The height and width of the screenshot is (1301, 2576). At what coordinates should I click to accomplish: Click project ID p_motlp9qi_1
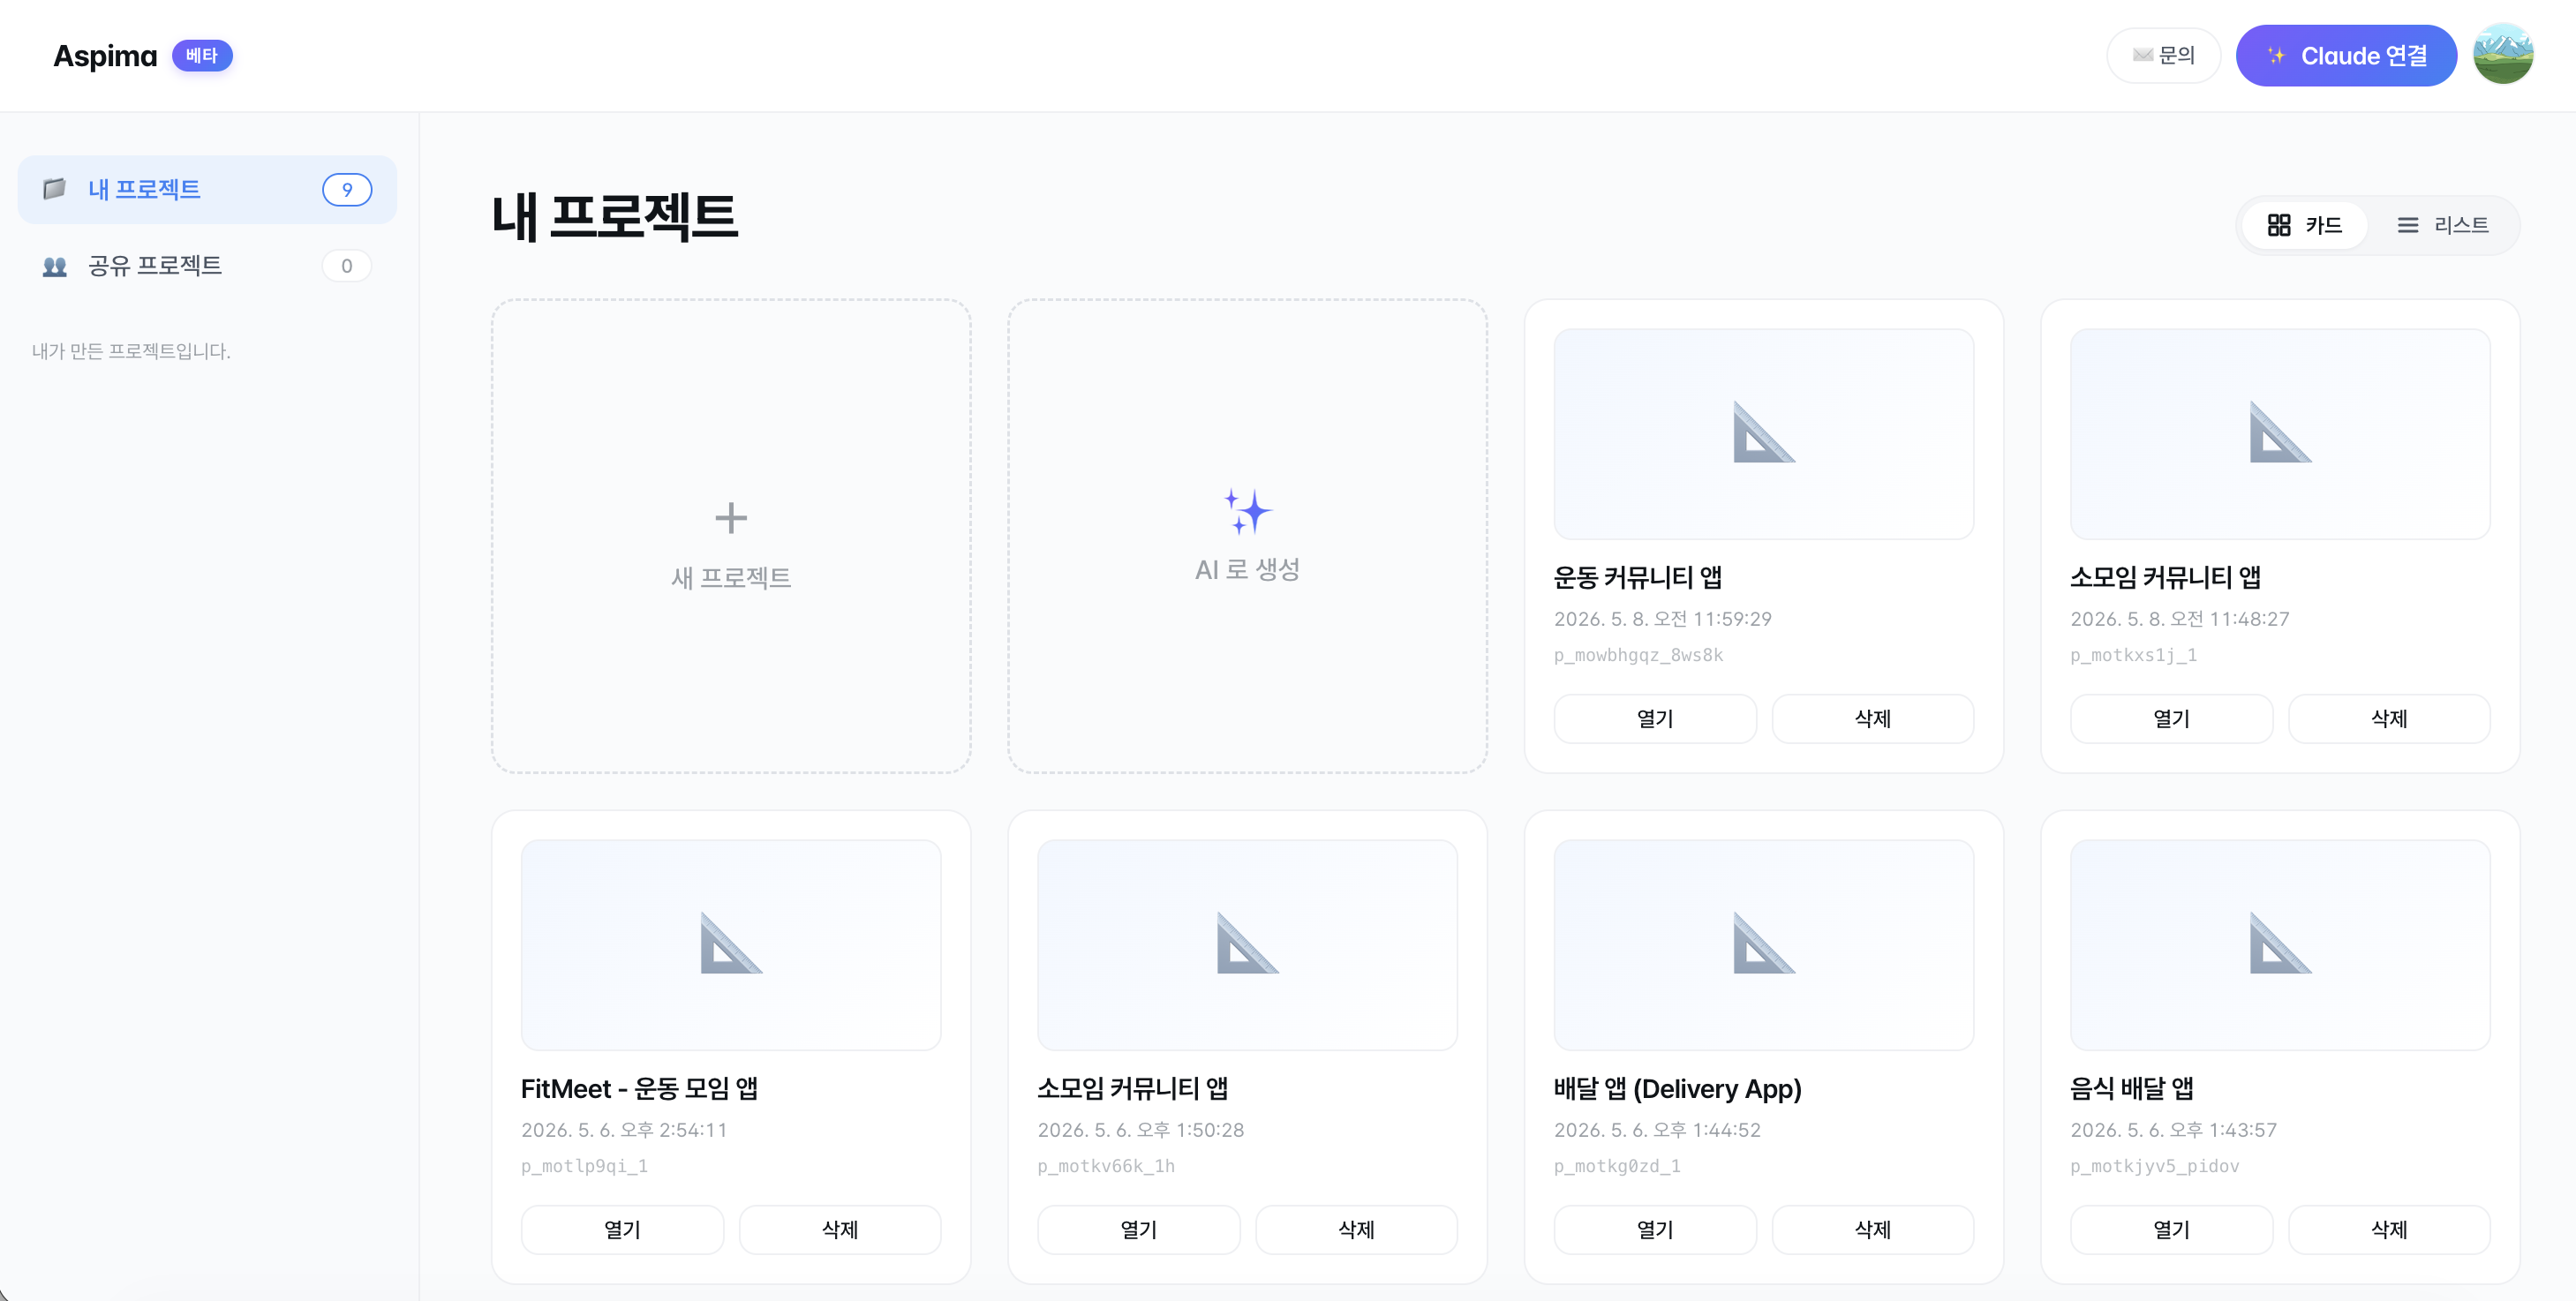click(x=584, y=1167)
